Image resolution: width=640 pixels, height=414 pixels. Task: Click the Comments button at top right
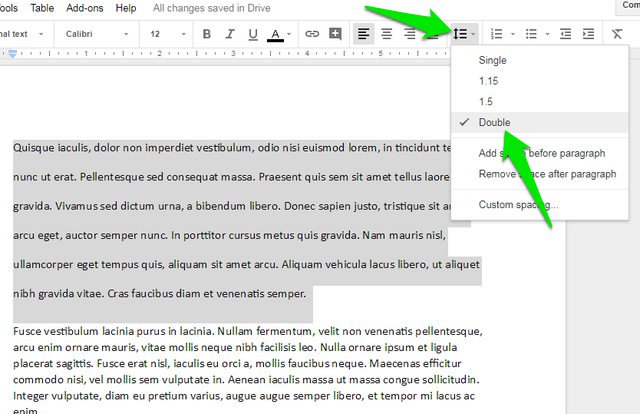629,5
